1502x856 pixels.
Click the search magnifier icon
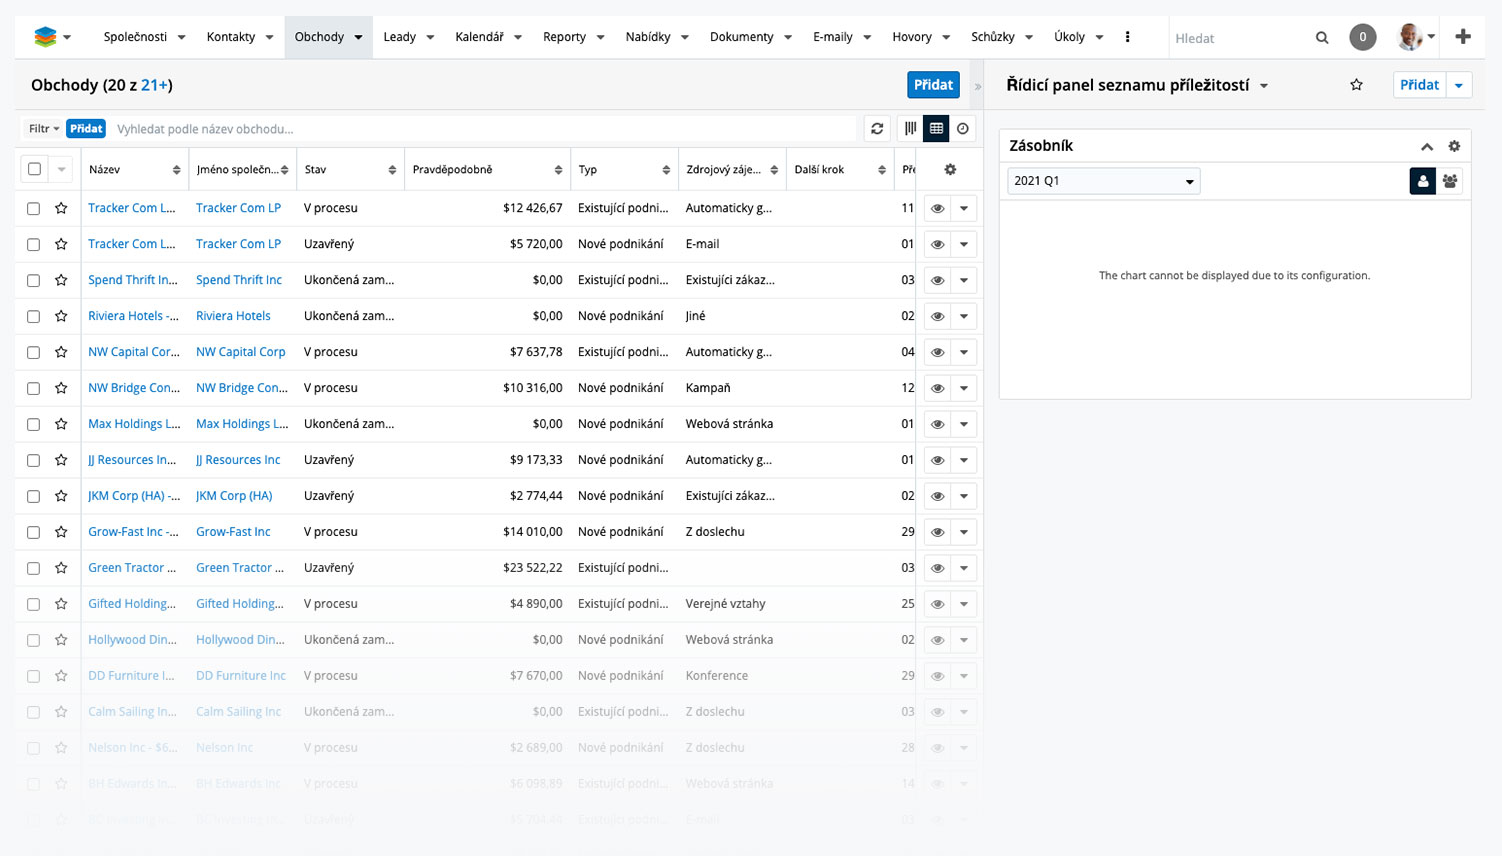(x=1322, y=38)
